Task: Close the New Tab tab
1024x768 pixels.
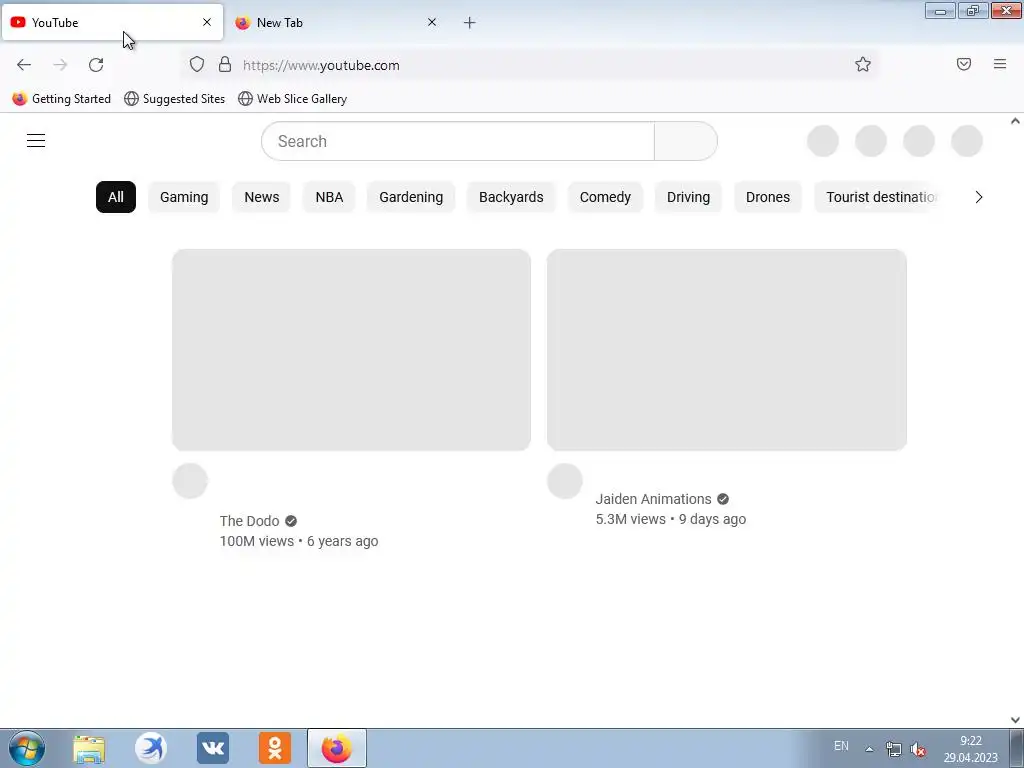Action: (432, 22)
